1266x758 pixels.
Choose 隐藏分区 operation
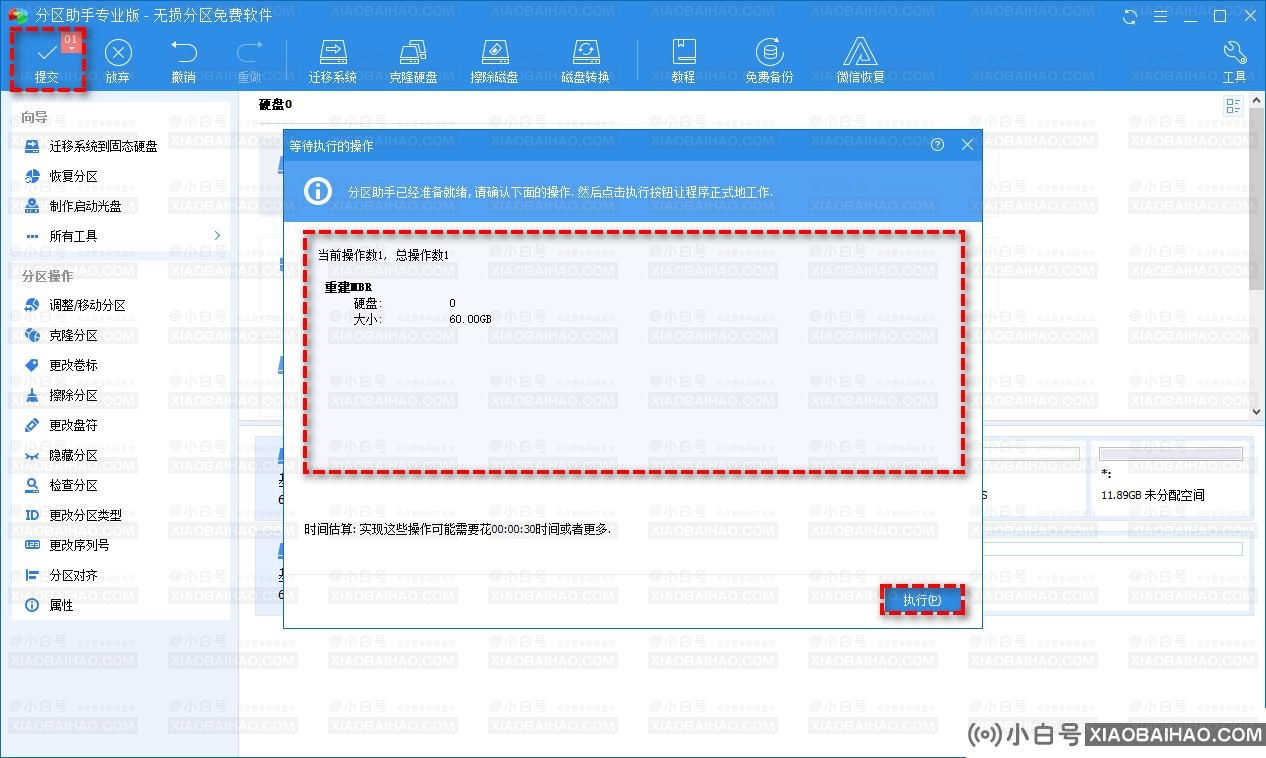73,455
